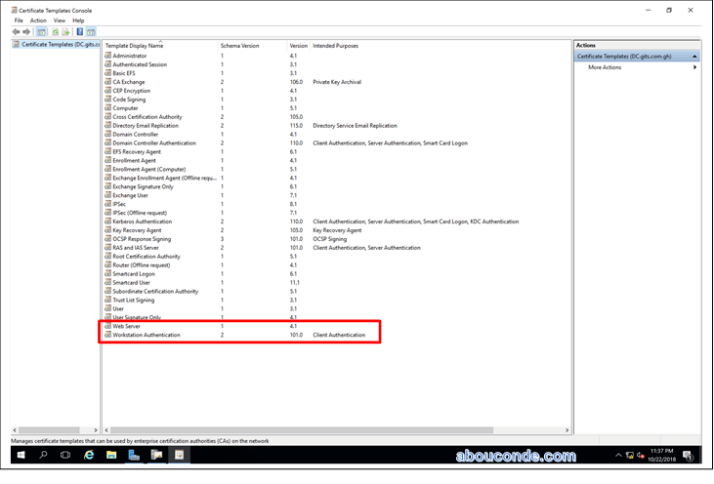Select the Computer template icon
The image size is (714, 484).
point(108,108)
